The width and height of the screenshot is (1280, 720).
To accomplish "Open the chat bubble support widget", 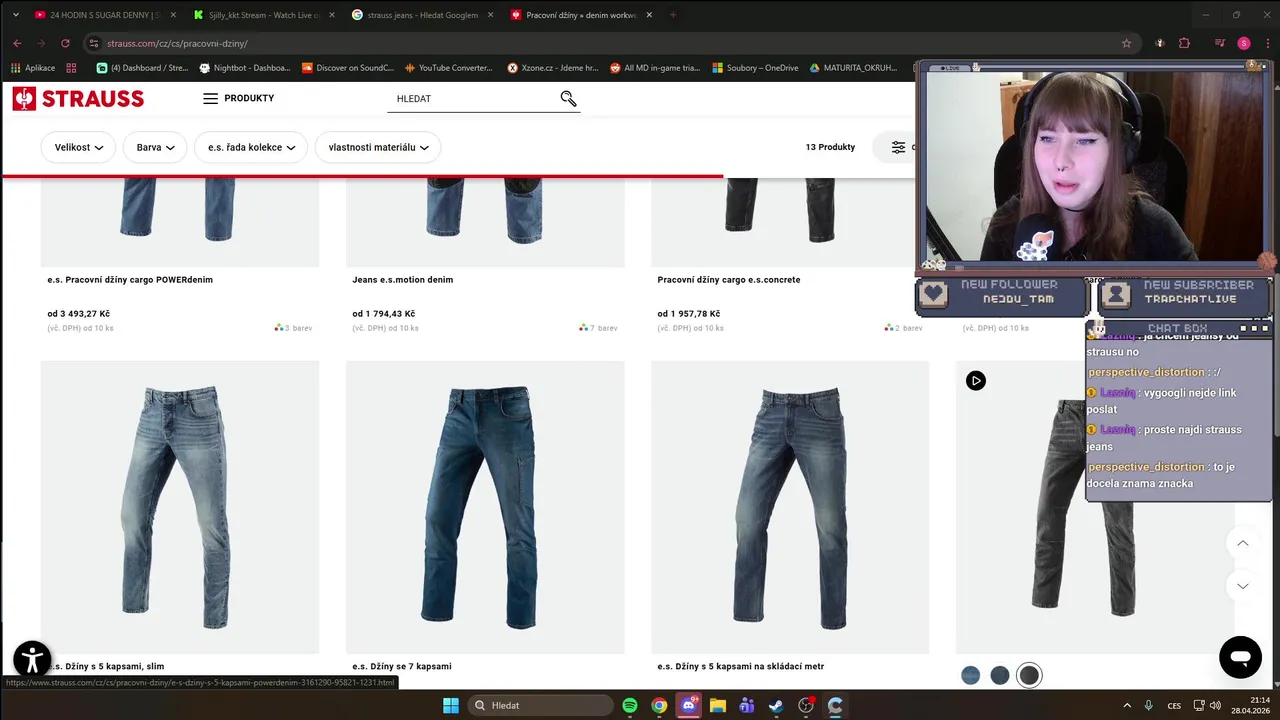I will coord(1240,657).
